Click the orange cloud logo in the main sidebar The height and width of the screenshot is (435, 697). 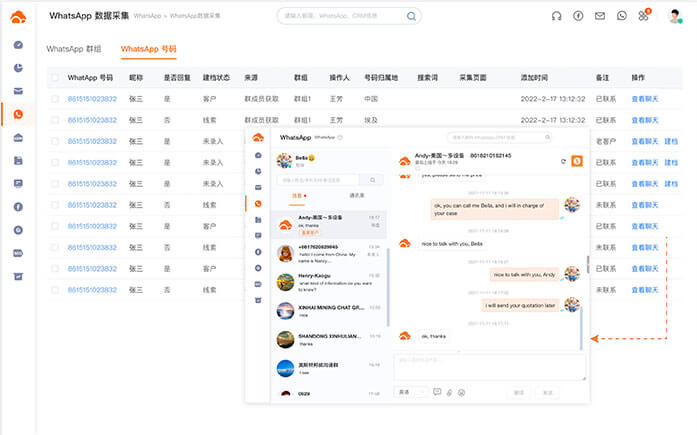[x=18, y=17]
